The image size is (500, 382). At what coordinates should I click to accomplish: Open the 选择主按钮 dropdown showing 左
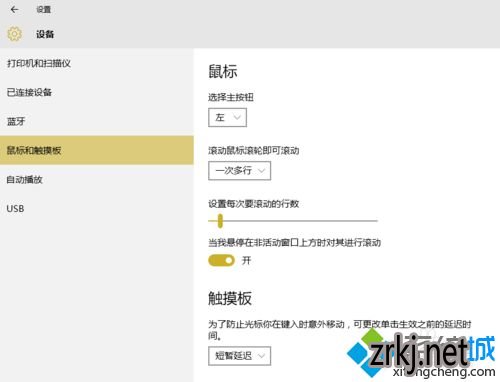coord(227,117)
